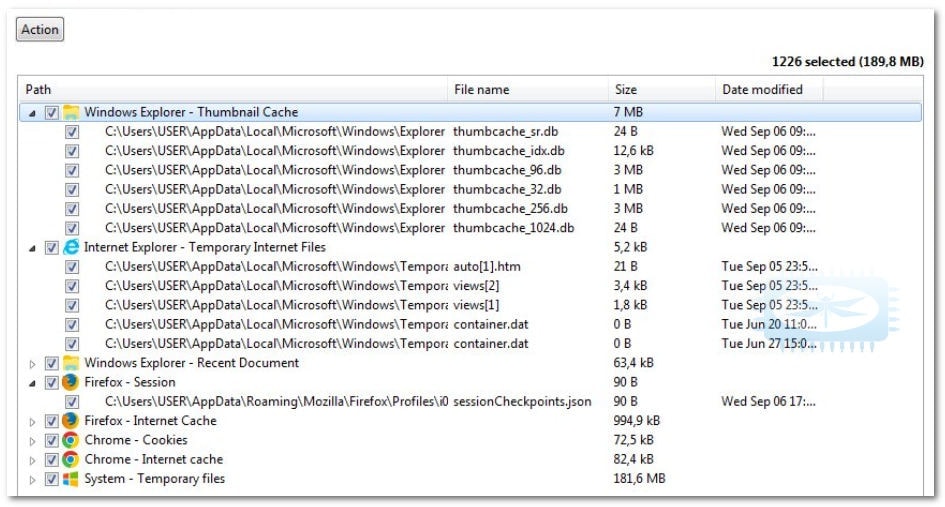945x507 pixels.
Task: Click the 12,6 kB size value
Action: (x=633, y=151)
